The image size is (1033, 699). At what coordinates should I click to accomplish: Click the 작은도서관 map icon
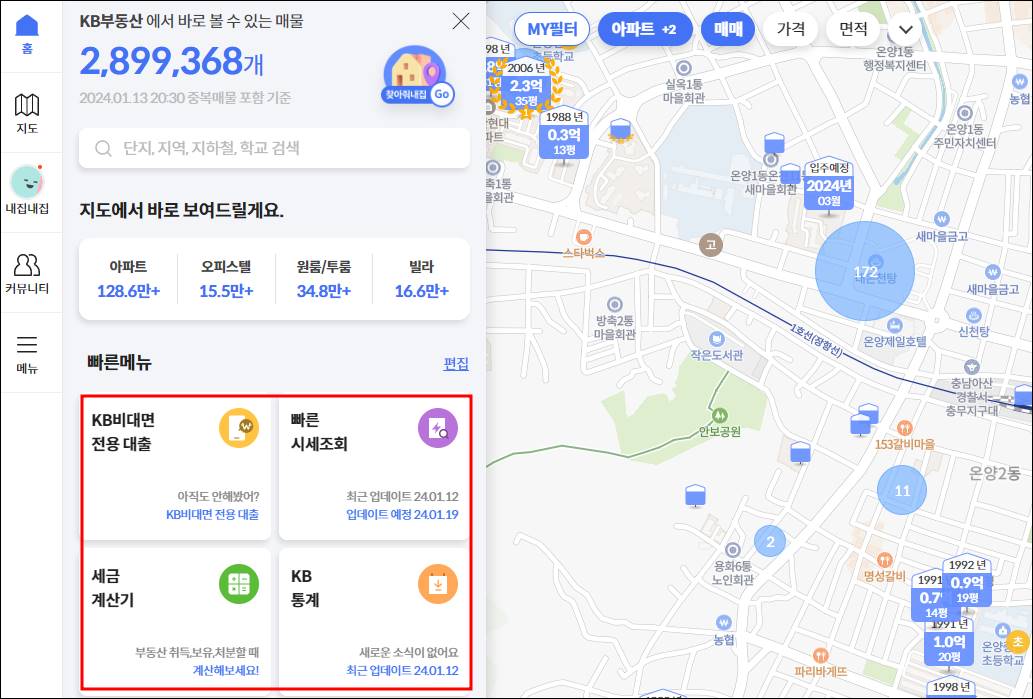click(x=716, y=339)
